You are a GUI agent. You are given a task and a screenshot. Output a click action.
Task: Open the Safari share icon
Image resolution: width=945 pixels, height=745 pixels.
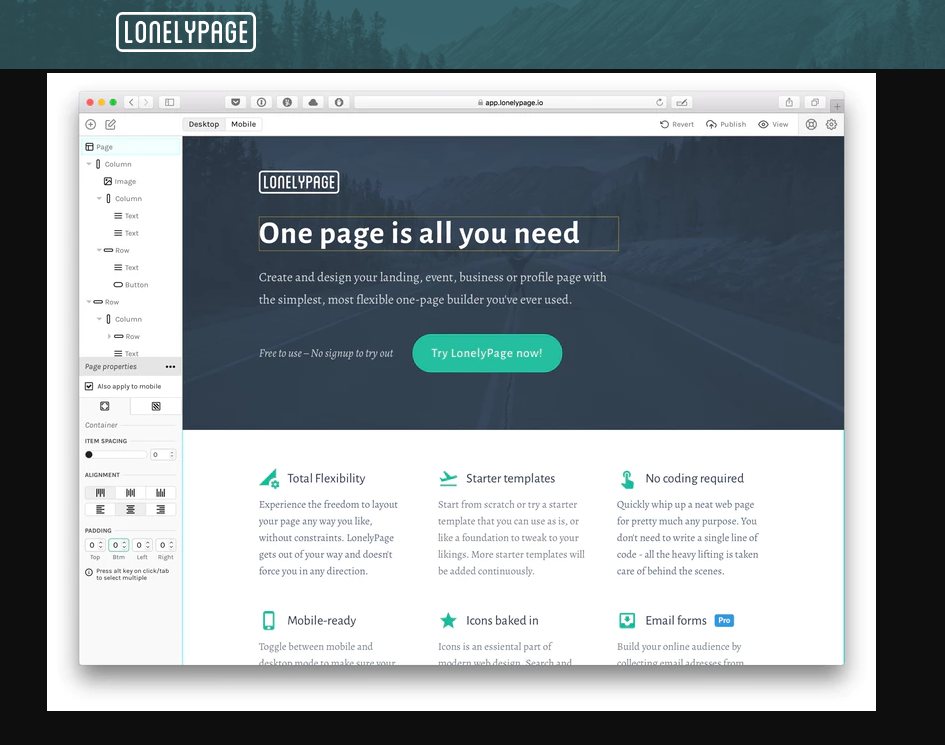[789, 102]
